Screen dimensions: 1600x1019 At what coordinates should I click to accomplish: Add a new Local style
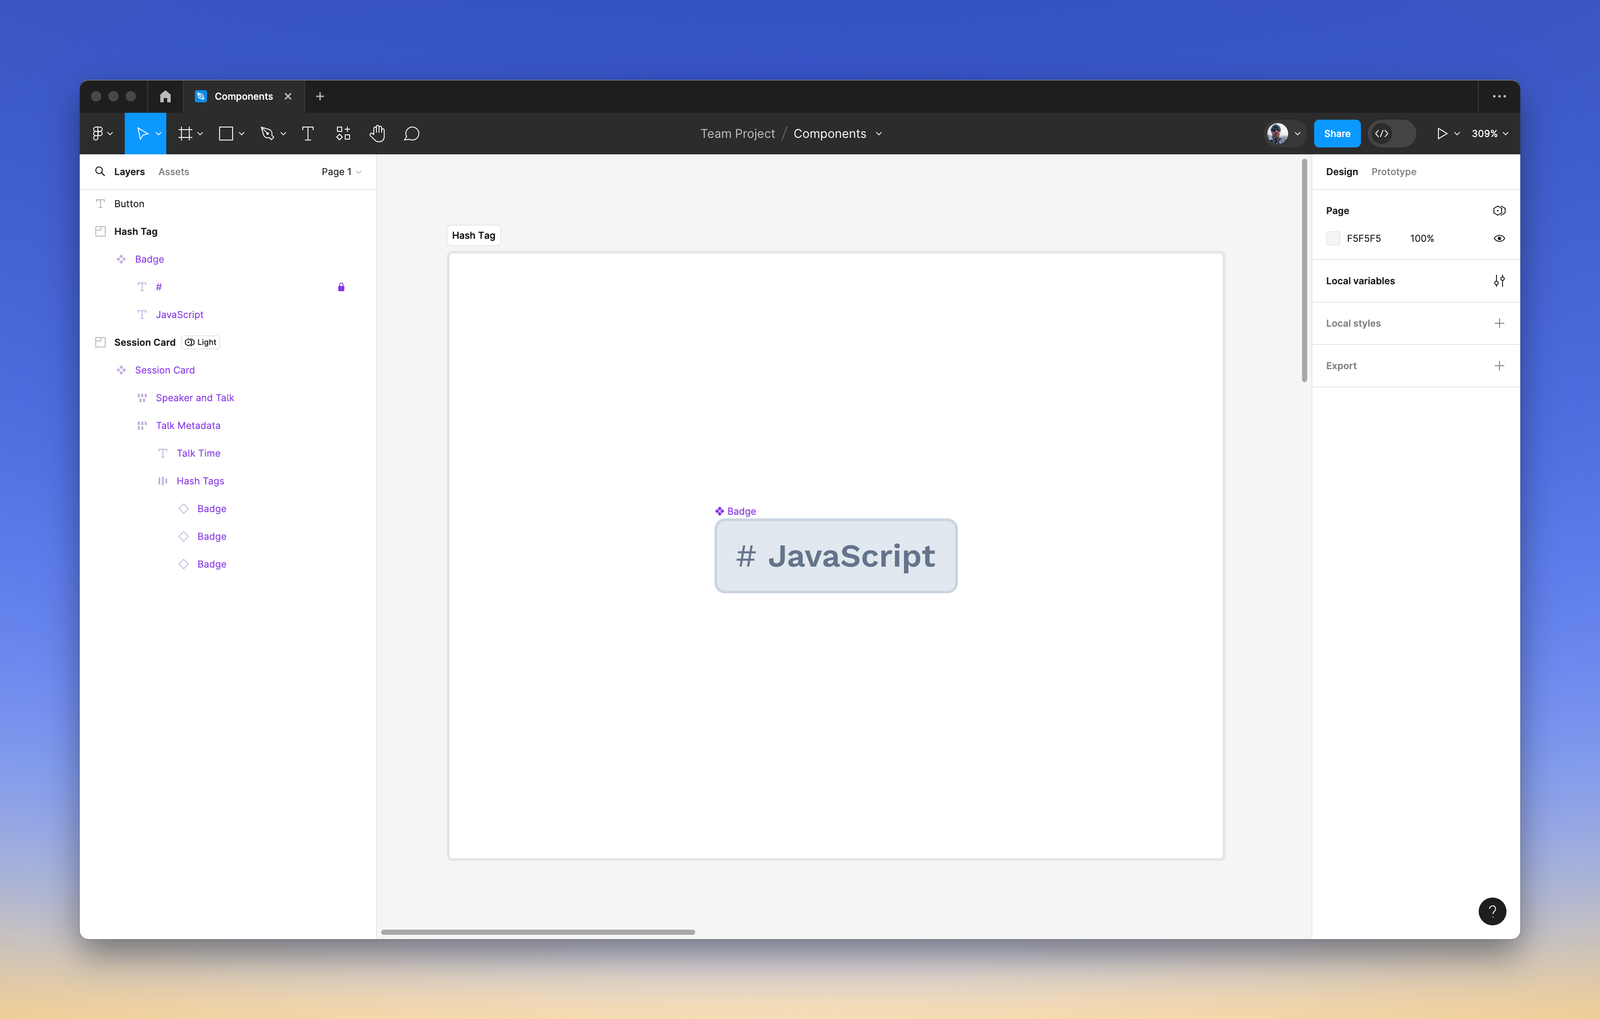[x=1498, y=323]
